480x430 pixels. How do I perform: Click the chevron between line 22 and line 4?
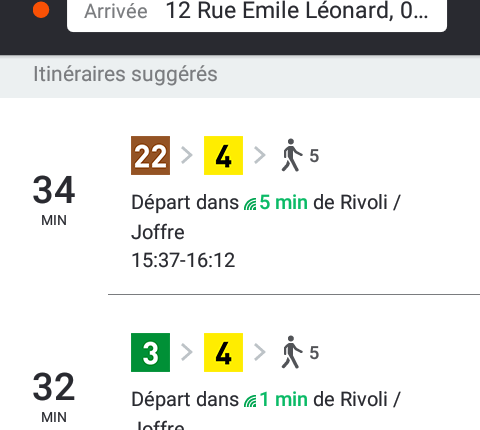pos(187,155)
